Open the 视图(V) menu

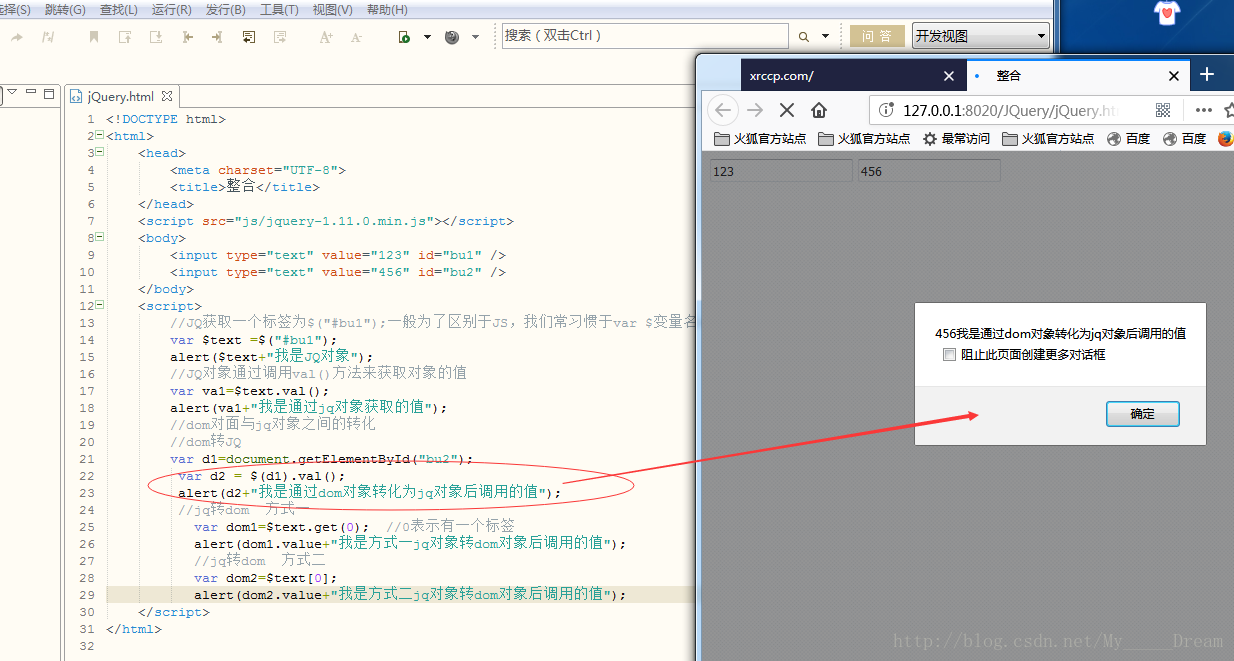(x=332, y=10)
